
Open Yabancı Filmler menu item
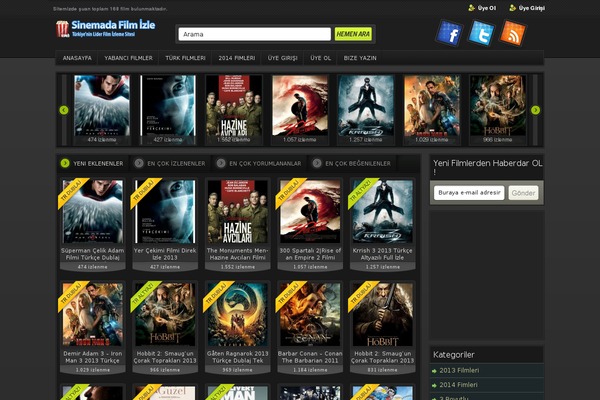(129, 58)
